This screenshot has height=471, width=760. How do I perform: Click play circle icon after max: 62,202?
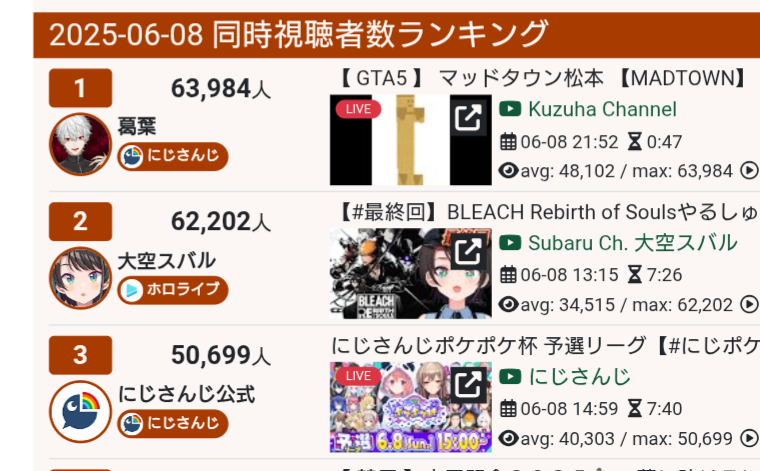pos(749,305)
